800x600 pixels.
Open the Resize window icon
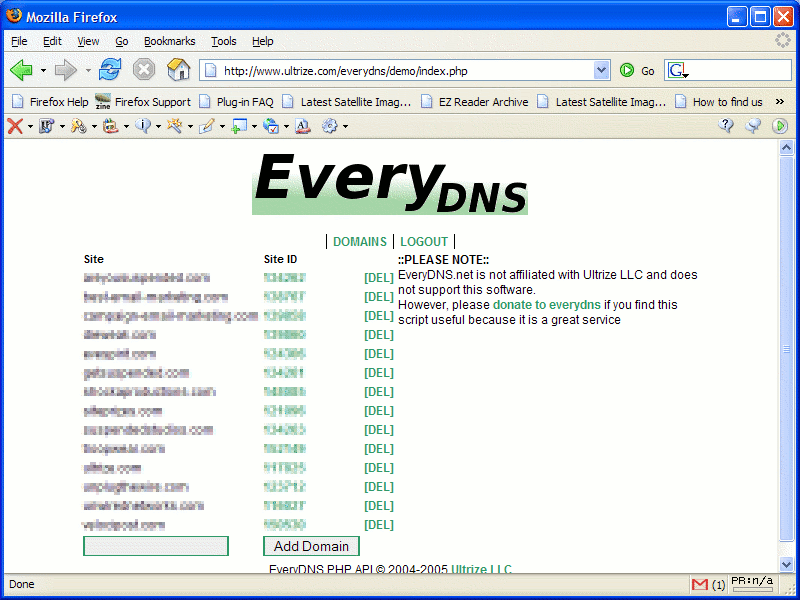pos(239,126)
